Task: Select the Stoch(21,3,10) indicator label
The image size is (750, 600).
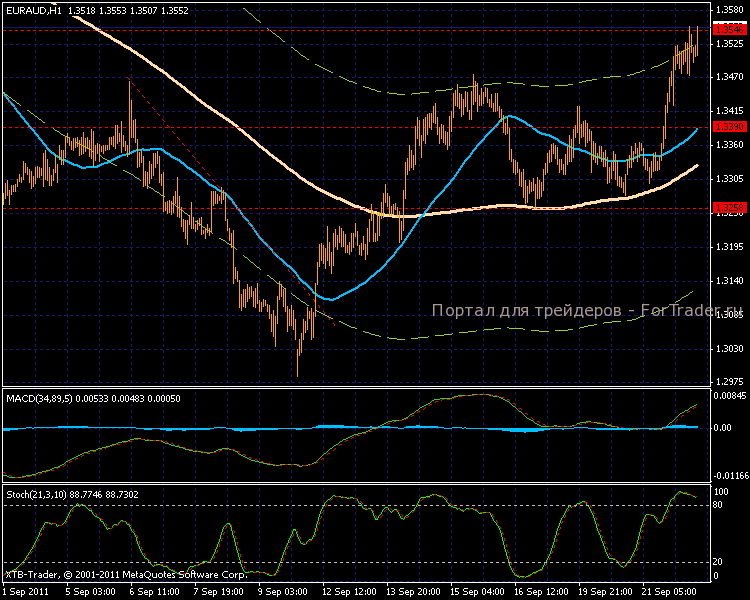Action: coord(37,494)
